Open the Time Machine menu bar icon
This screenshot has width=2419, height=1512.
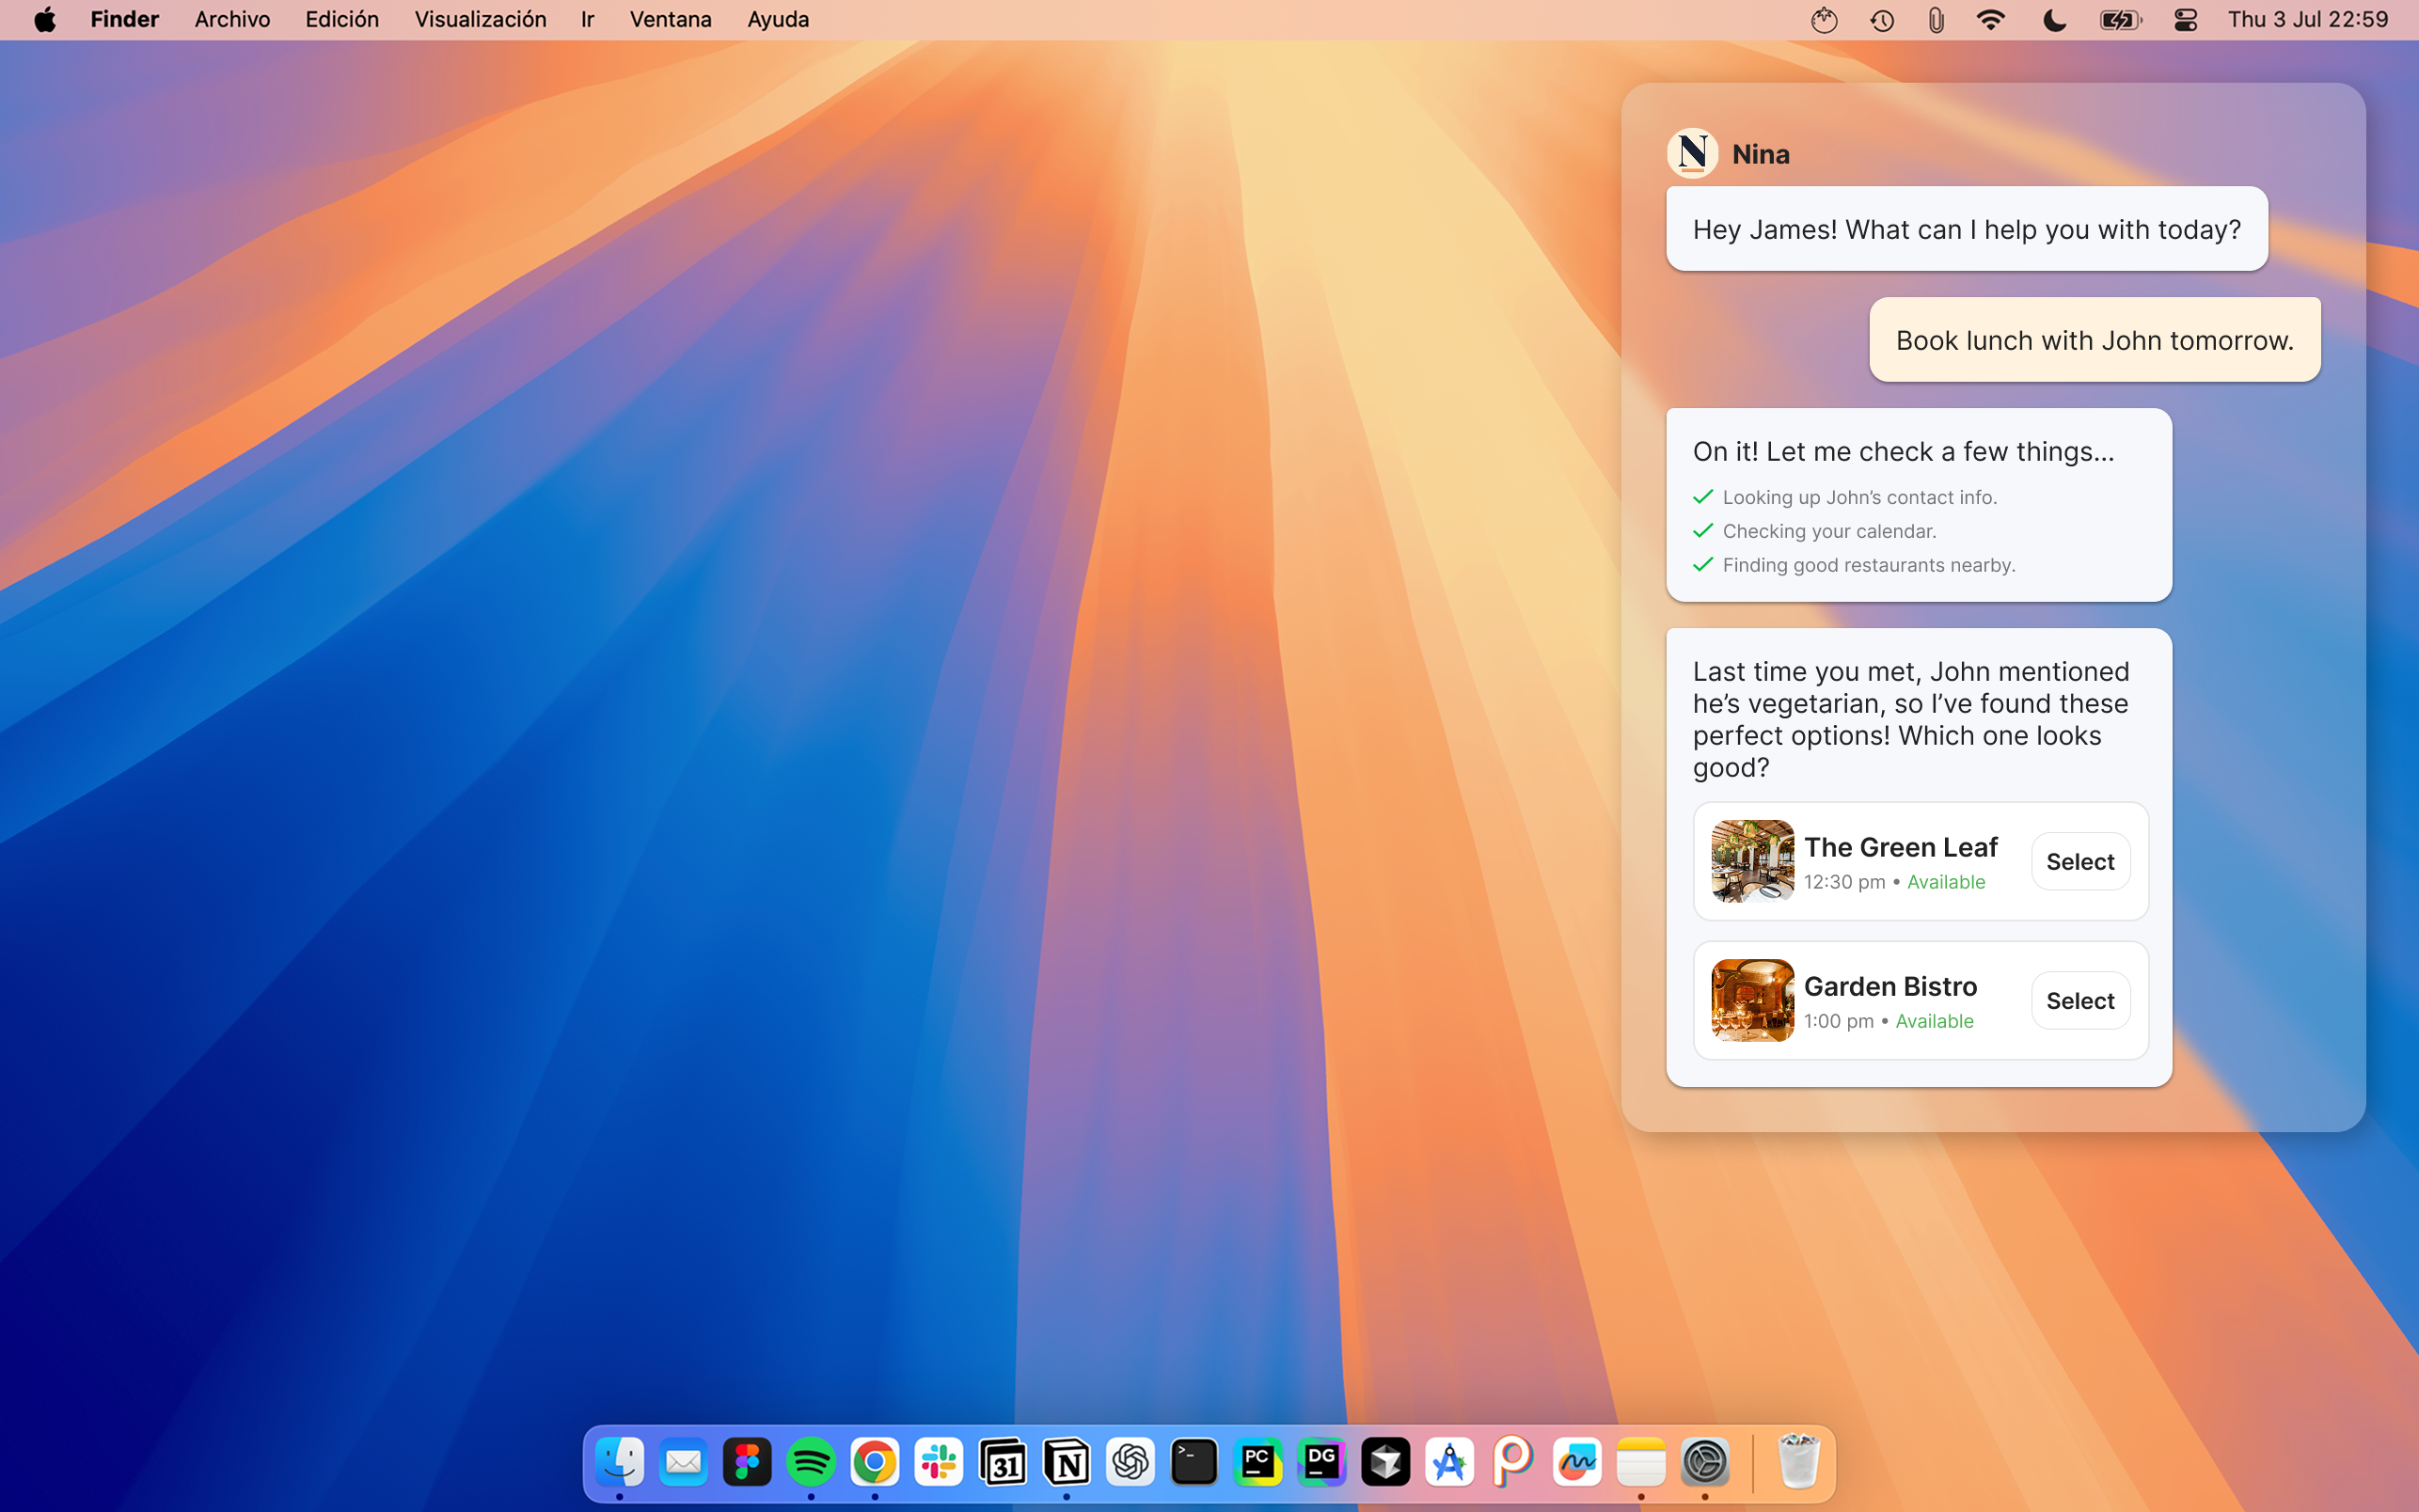pos(1882,20)
